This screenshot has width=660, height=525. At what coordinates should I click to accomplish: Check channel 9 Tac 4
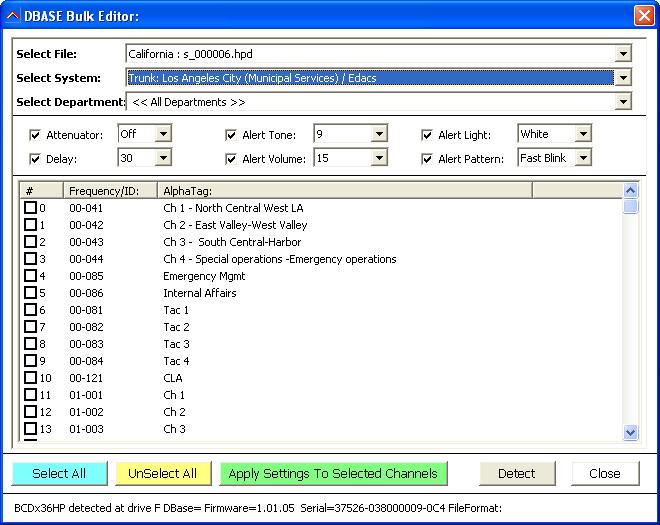coord(30,360)
